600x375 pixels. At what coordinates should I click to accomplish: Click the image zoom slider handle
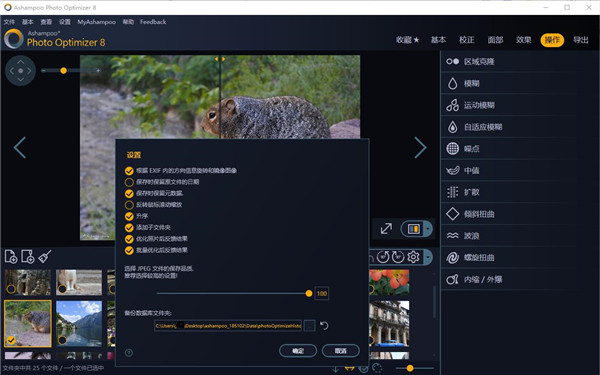click(64, 70)
